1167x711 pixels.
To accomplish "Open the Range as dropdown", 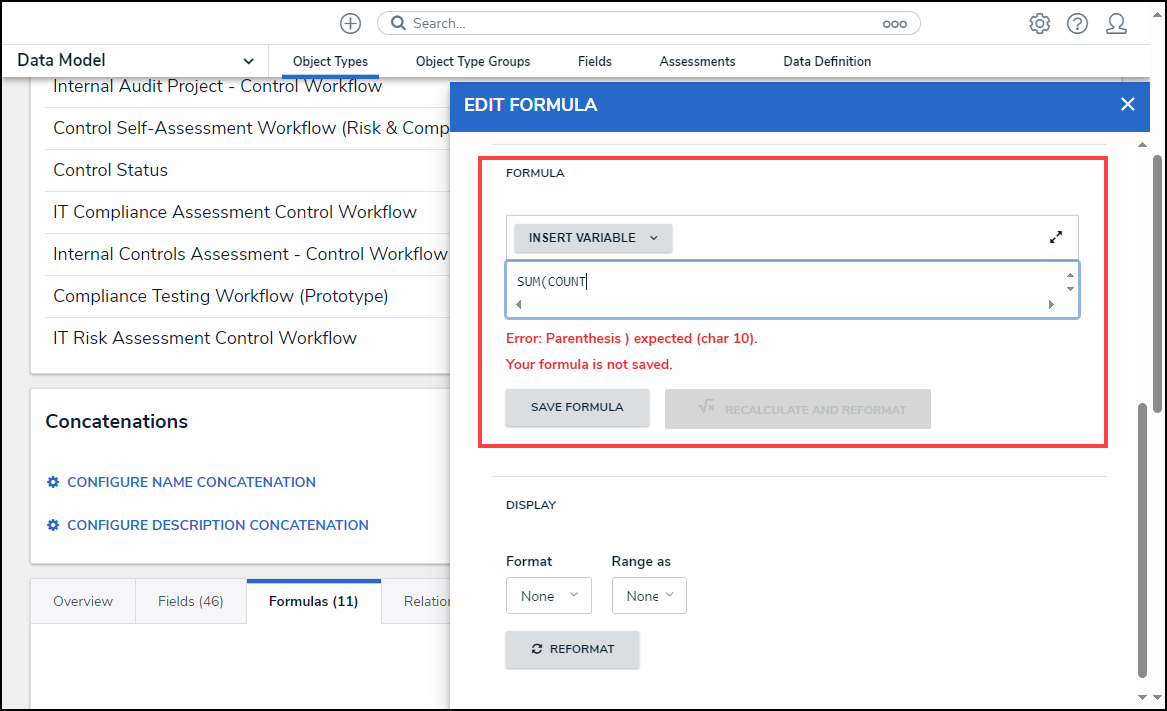I will click(649, 596).
